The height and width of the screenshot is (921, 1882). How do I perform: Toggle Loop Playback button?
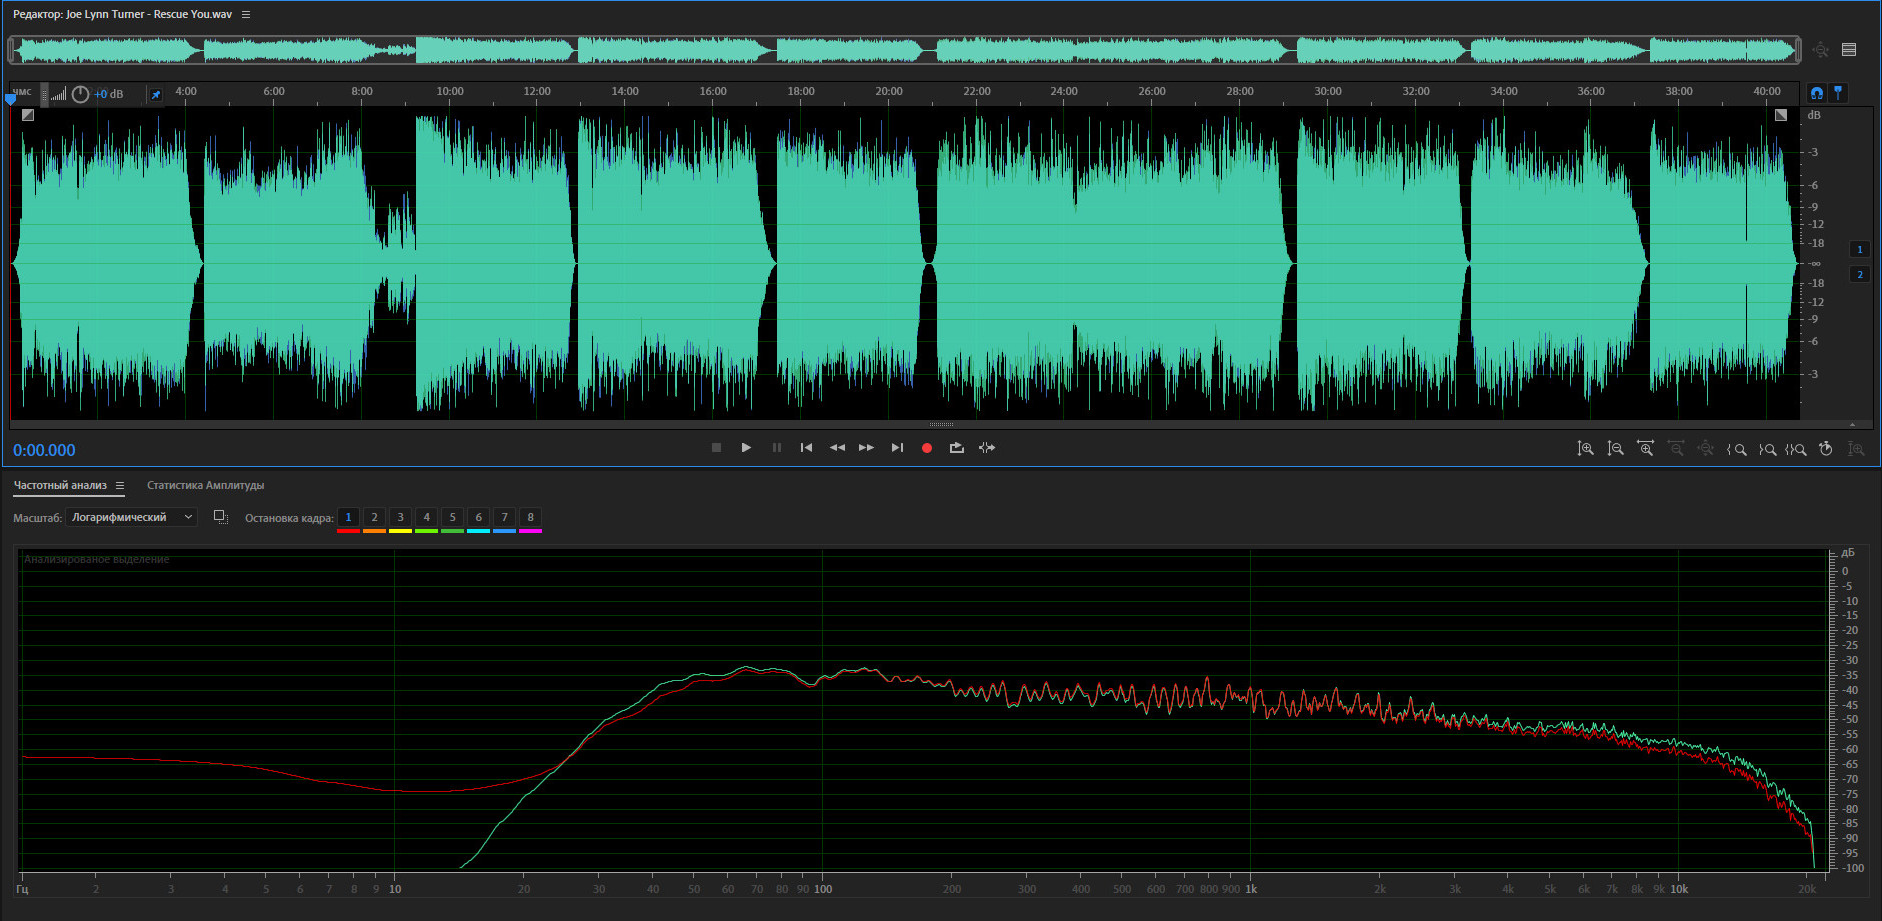click(957, 448)
